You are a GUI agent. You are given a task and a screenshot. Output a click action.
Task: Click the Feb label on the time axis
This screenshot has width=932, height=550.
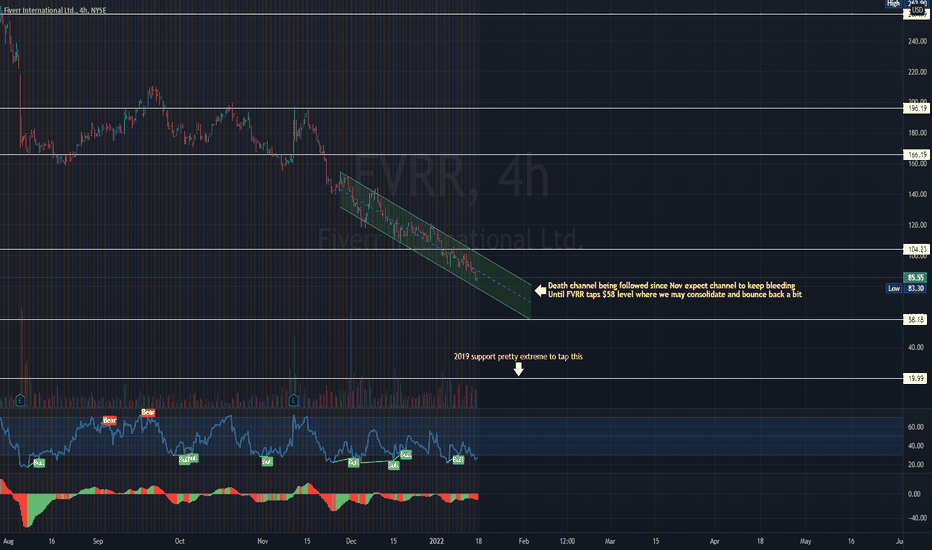pos(524,541)
